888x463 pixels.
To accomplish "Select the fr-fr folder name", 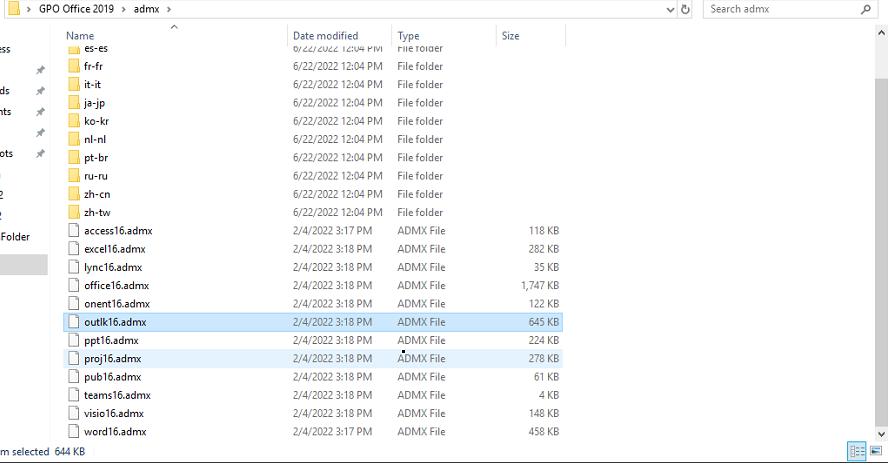I will click(93, 66).
